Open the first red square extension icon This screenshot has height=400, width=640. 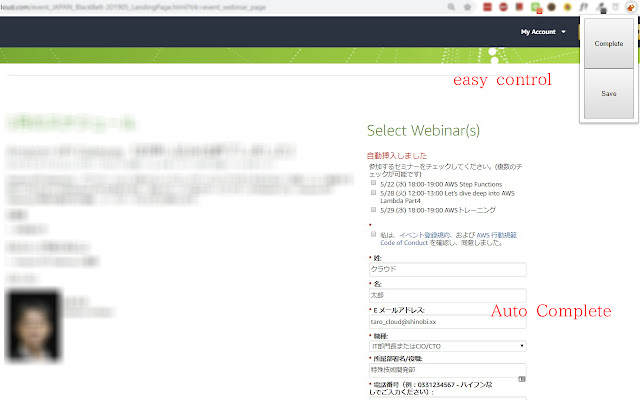[x=487, y=7]
